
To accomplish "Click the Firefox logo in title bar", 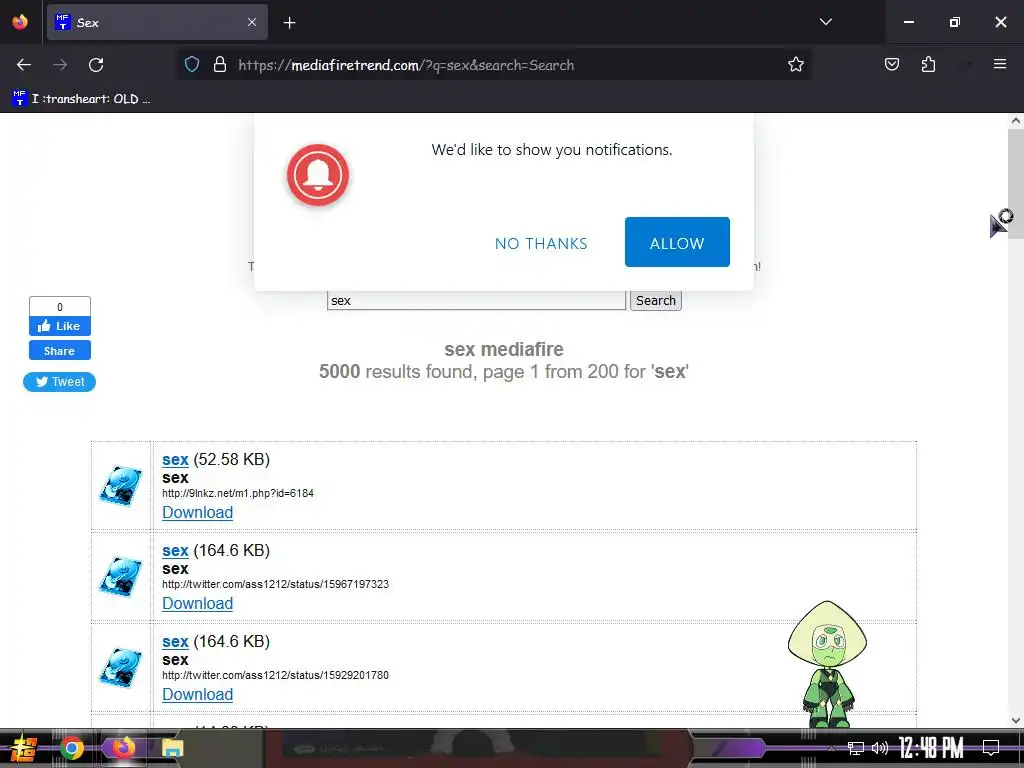I will click(x=20, y=22).
